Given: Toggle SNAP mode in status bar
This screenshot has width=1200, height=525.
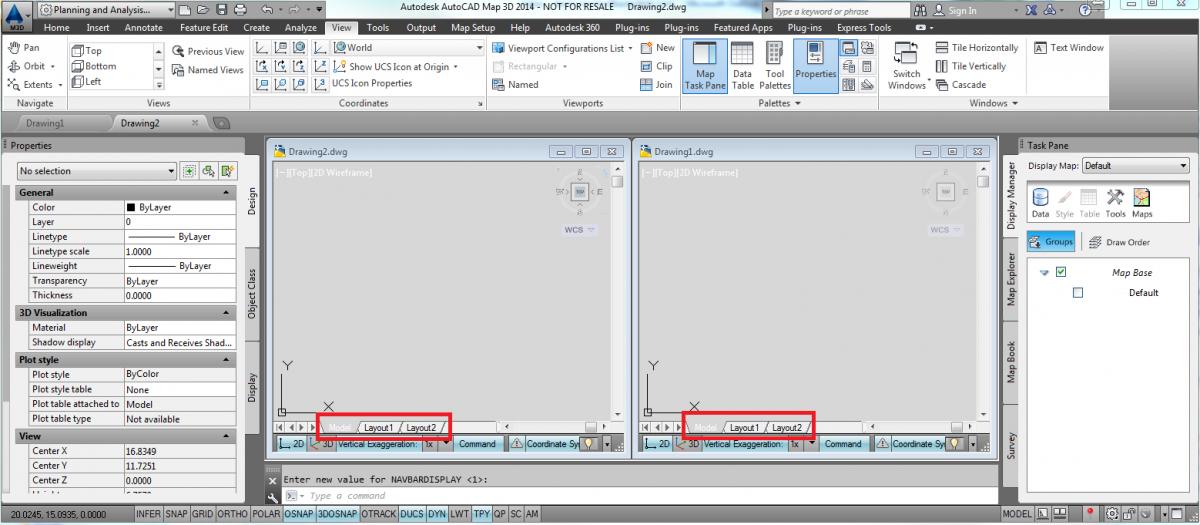Looking at the screenshot, I should click(176, 514).
